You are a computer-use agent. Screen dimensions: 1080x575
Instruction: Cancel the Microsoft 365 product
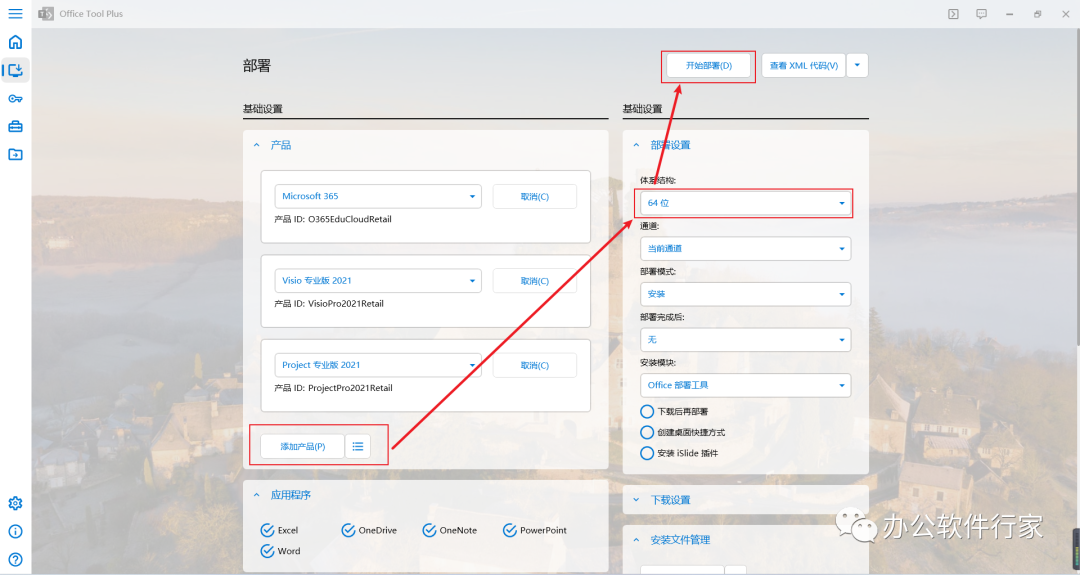pos(534,196)
